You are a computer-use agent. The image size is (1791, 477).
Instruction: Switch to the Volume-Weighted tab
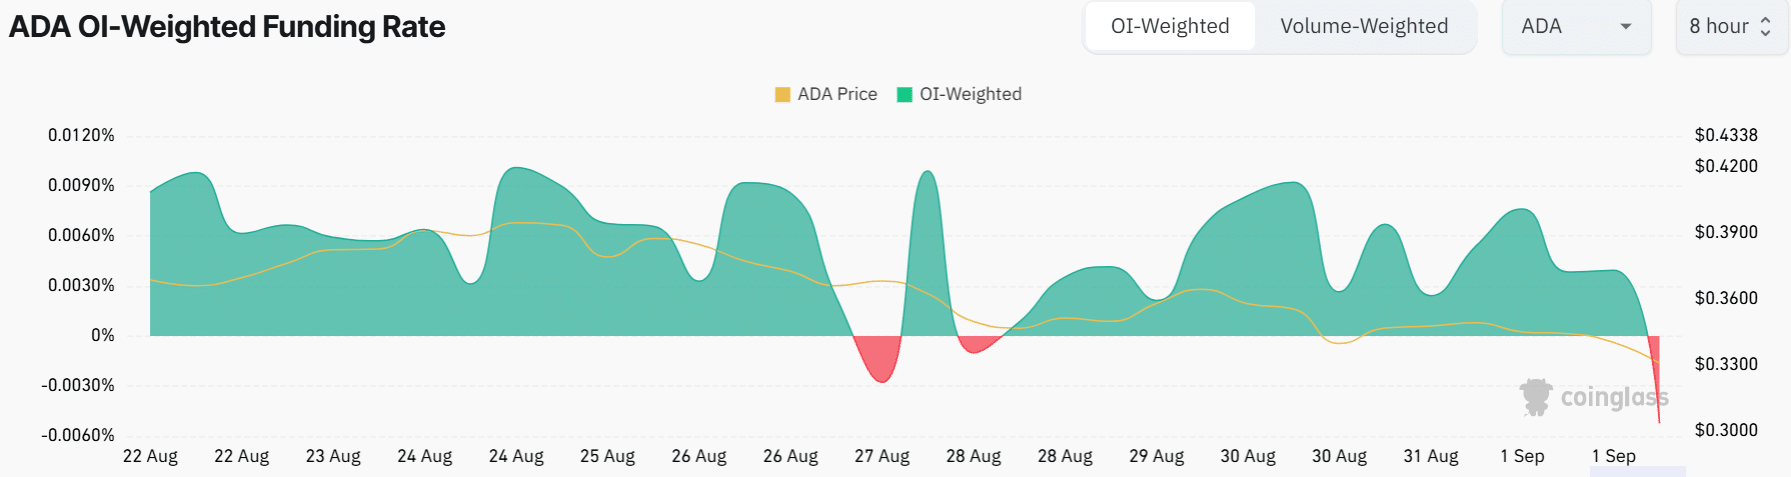pos(1363,27)
